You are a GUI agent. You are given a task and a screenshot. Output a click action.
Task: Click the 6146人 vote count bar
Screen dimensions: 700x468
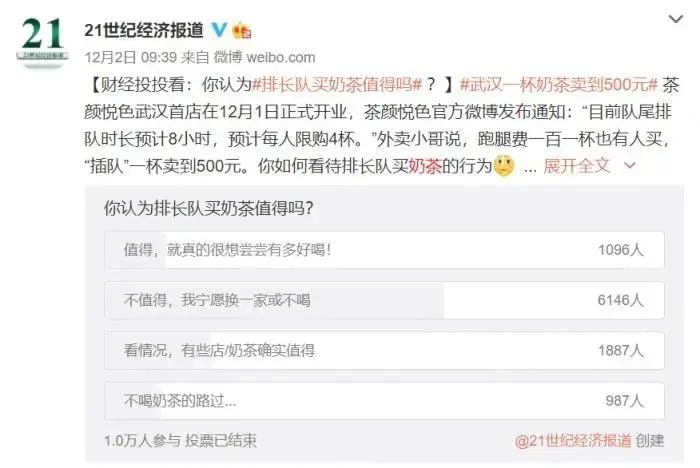click(x=621, y=300)
